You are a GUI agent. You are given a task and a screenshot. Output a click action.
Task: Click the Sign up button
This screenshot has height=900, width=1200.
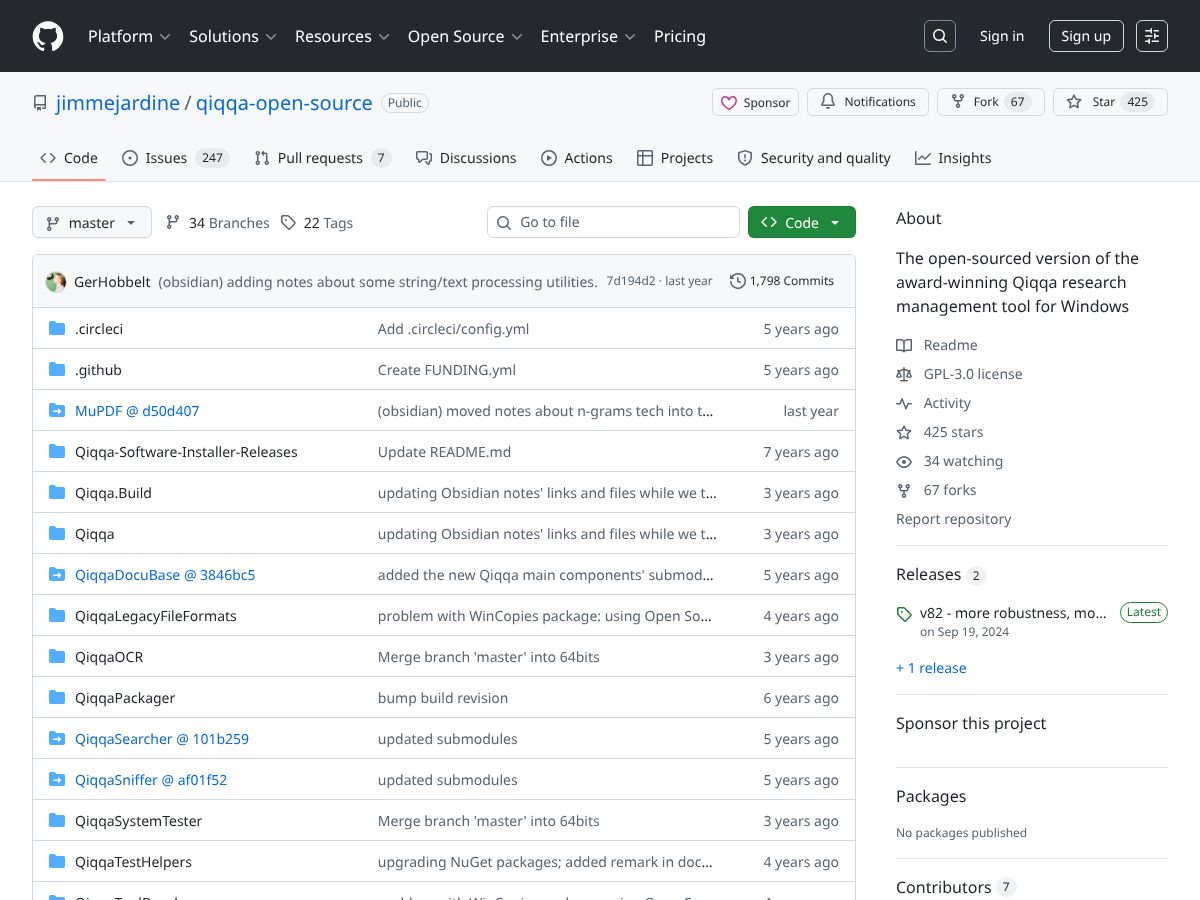[x=1086, y=36]
